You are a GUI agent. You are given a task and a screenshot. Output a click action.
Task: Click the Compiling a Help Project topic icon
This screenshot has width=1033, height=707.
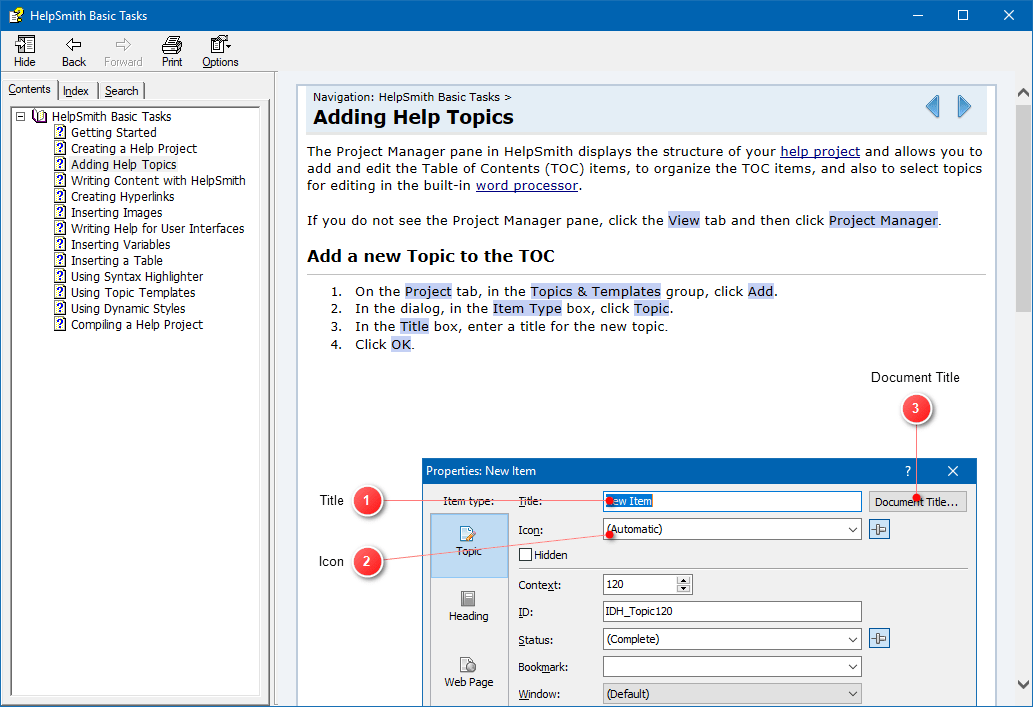[x=60, y=324]
